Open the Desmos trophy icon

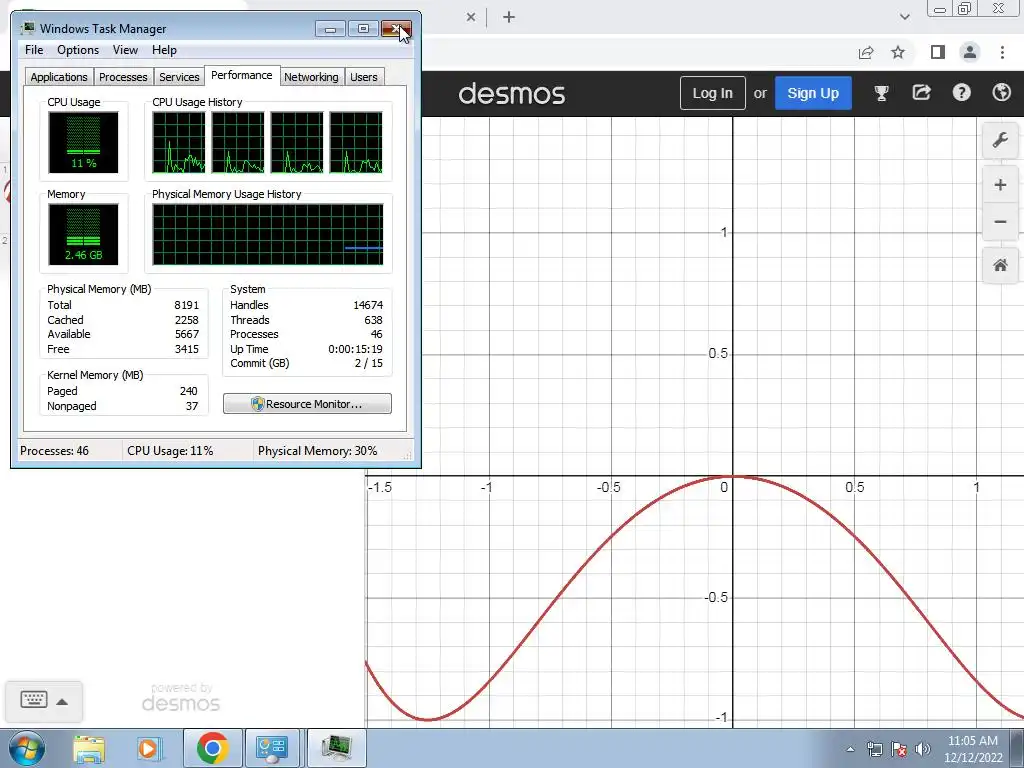pos(881,93)
